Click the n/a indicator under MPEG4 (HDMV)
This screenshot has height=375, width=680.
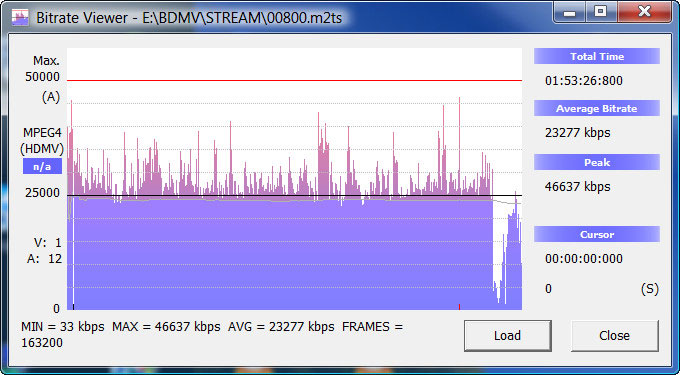[42, 166]
